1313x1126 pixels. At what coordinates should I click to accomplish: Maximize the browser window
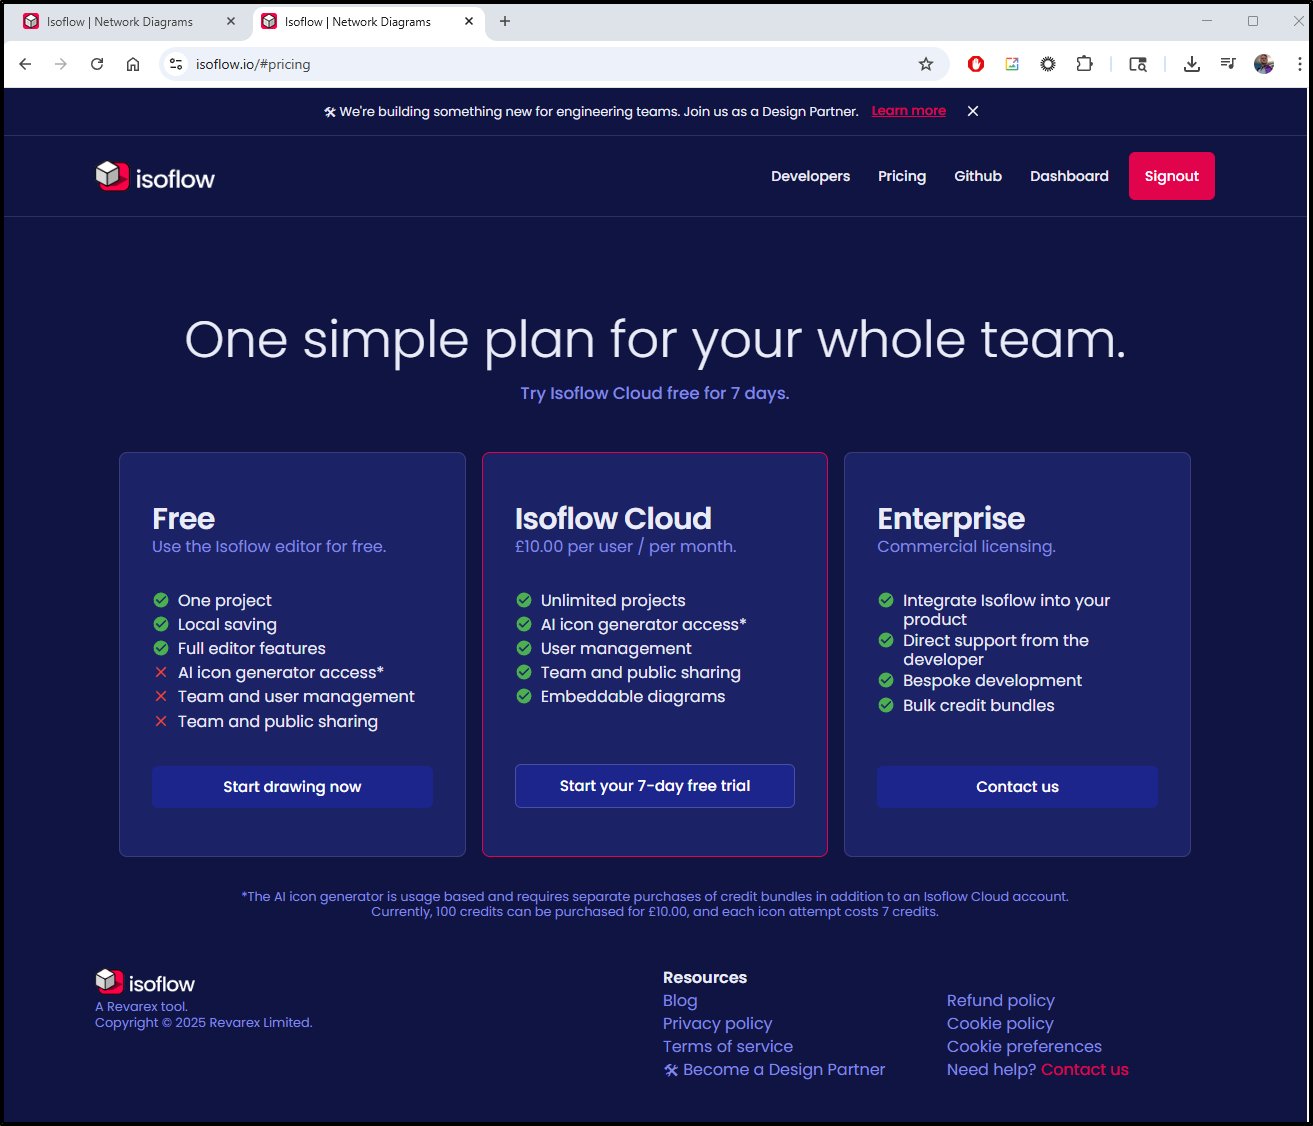1253,21
